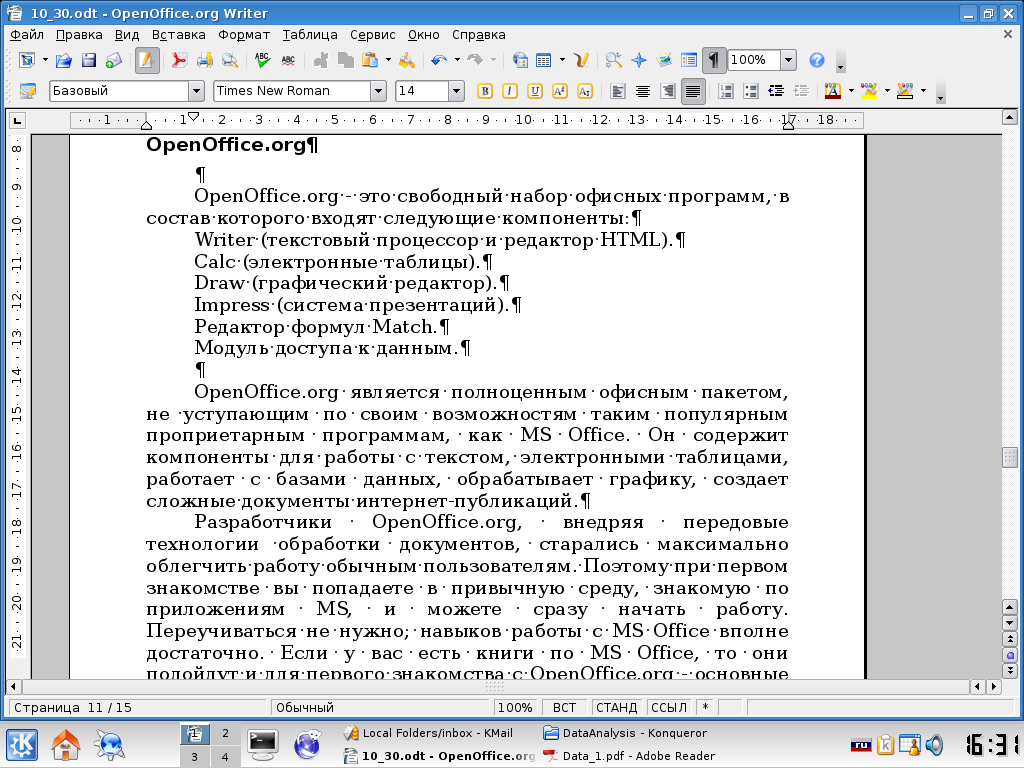Center the text alignment
Viewport: 1024px width, 768px height.
(x=643, y=91)
